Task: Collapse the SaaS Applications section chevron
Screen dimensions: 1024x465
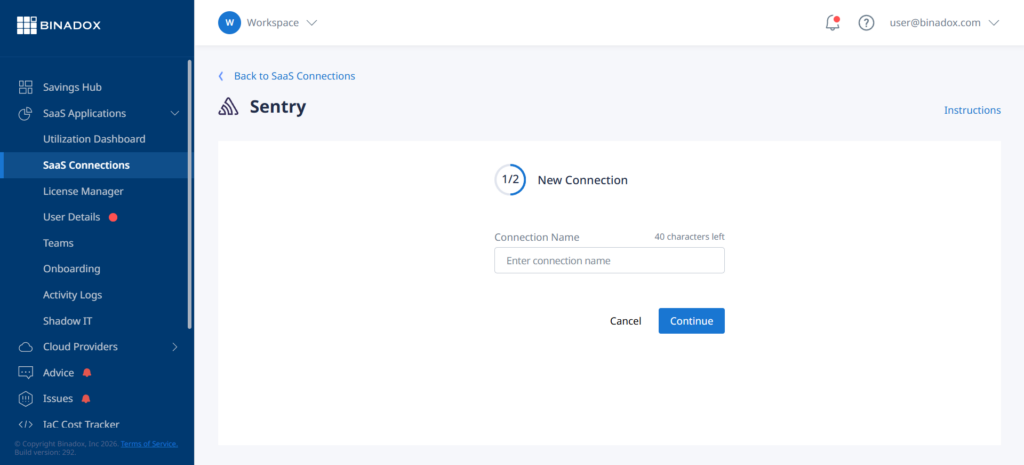Action: click(x=175, y=114)
